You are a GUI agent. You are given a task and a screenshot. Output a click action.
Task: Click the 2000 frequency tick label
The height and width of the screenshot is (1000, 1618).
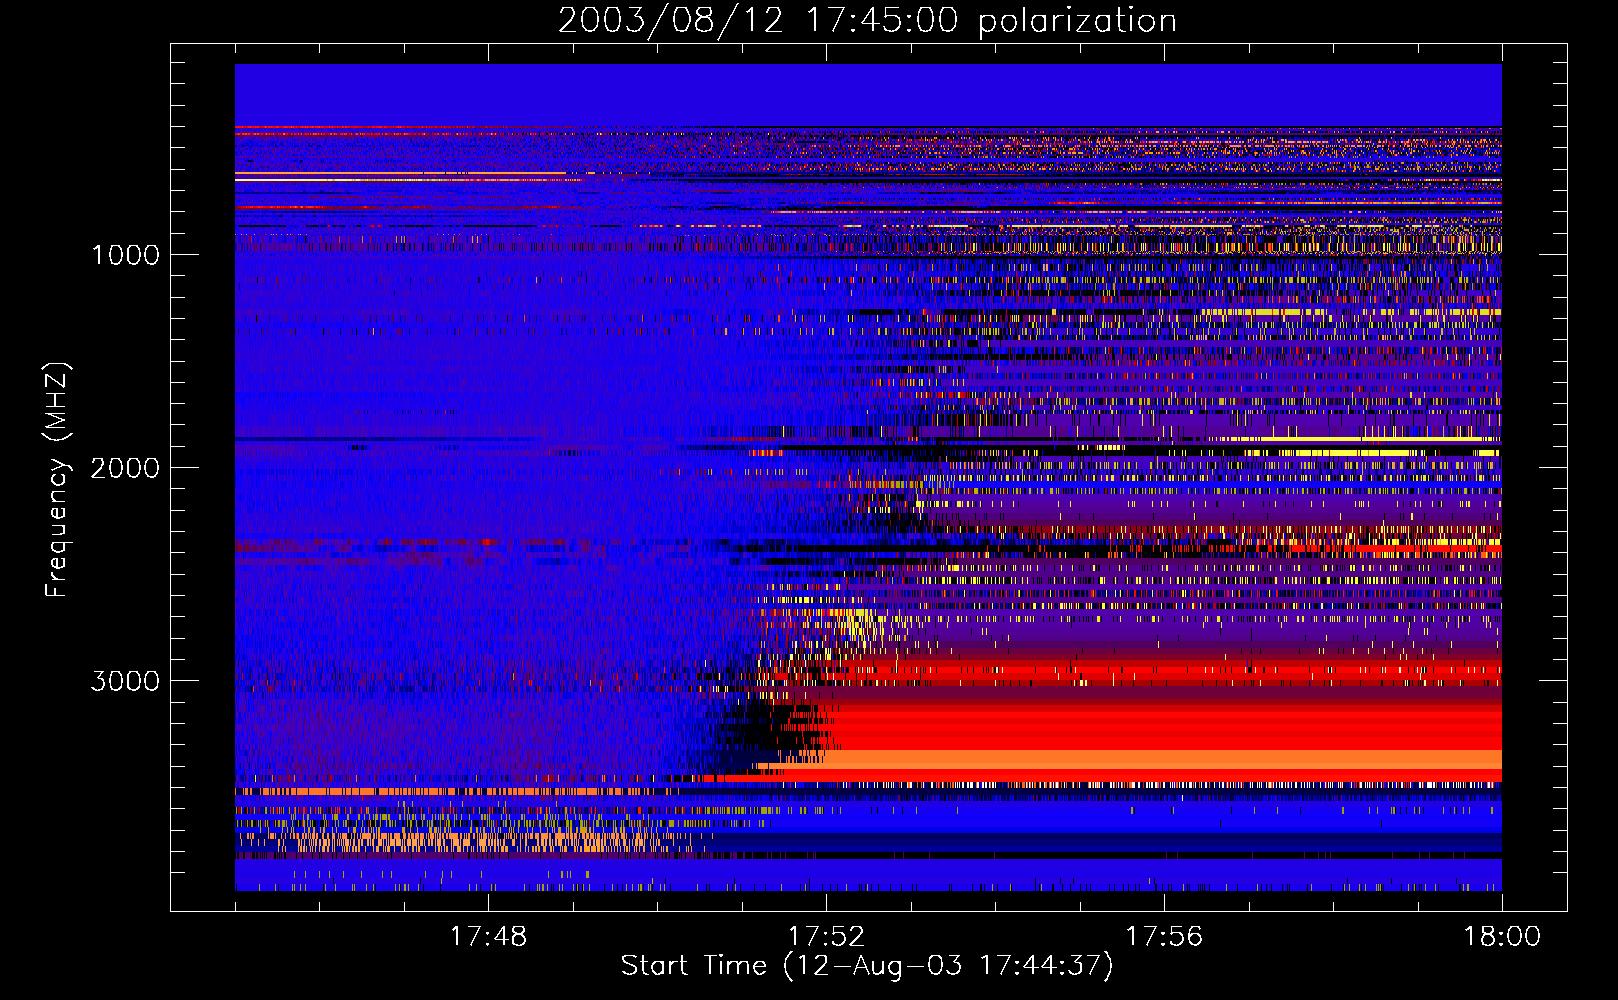click(125, 468)
